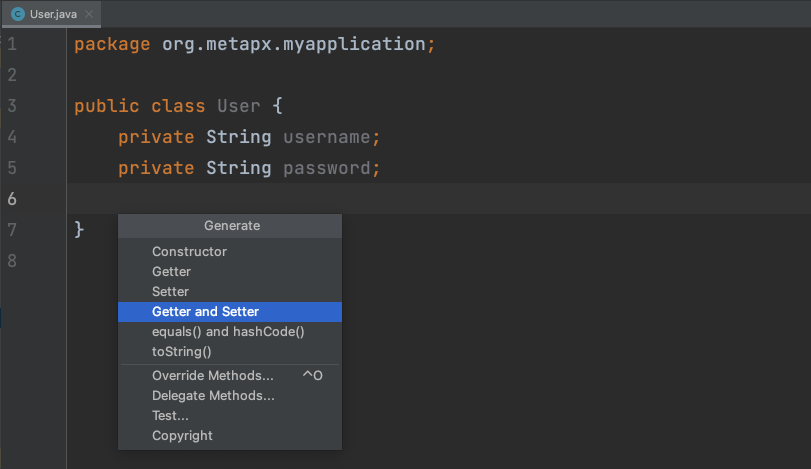The width and height of the screenshot is (811, 469).
Task: Click the password field identifier
Action: pyautogui.click(x=327, y=168)
